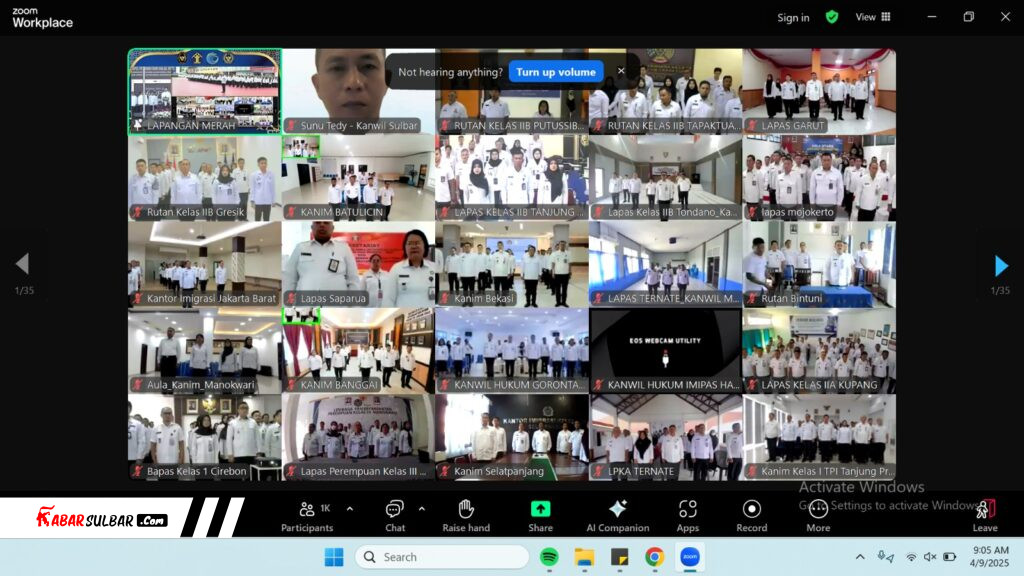This screenshot has height=576, width=1024.
Task: Click Turn up volume button
Action: tap(556, 72)
